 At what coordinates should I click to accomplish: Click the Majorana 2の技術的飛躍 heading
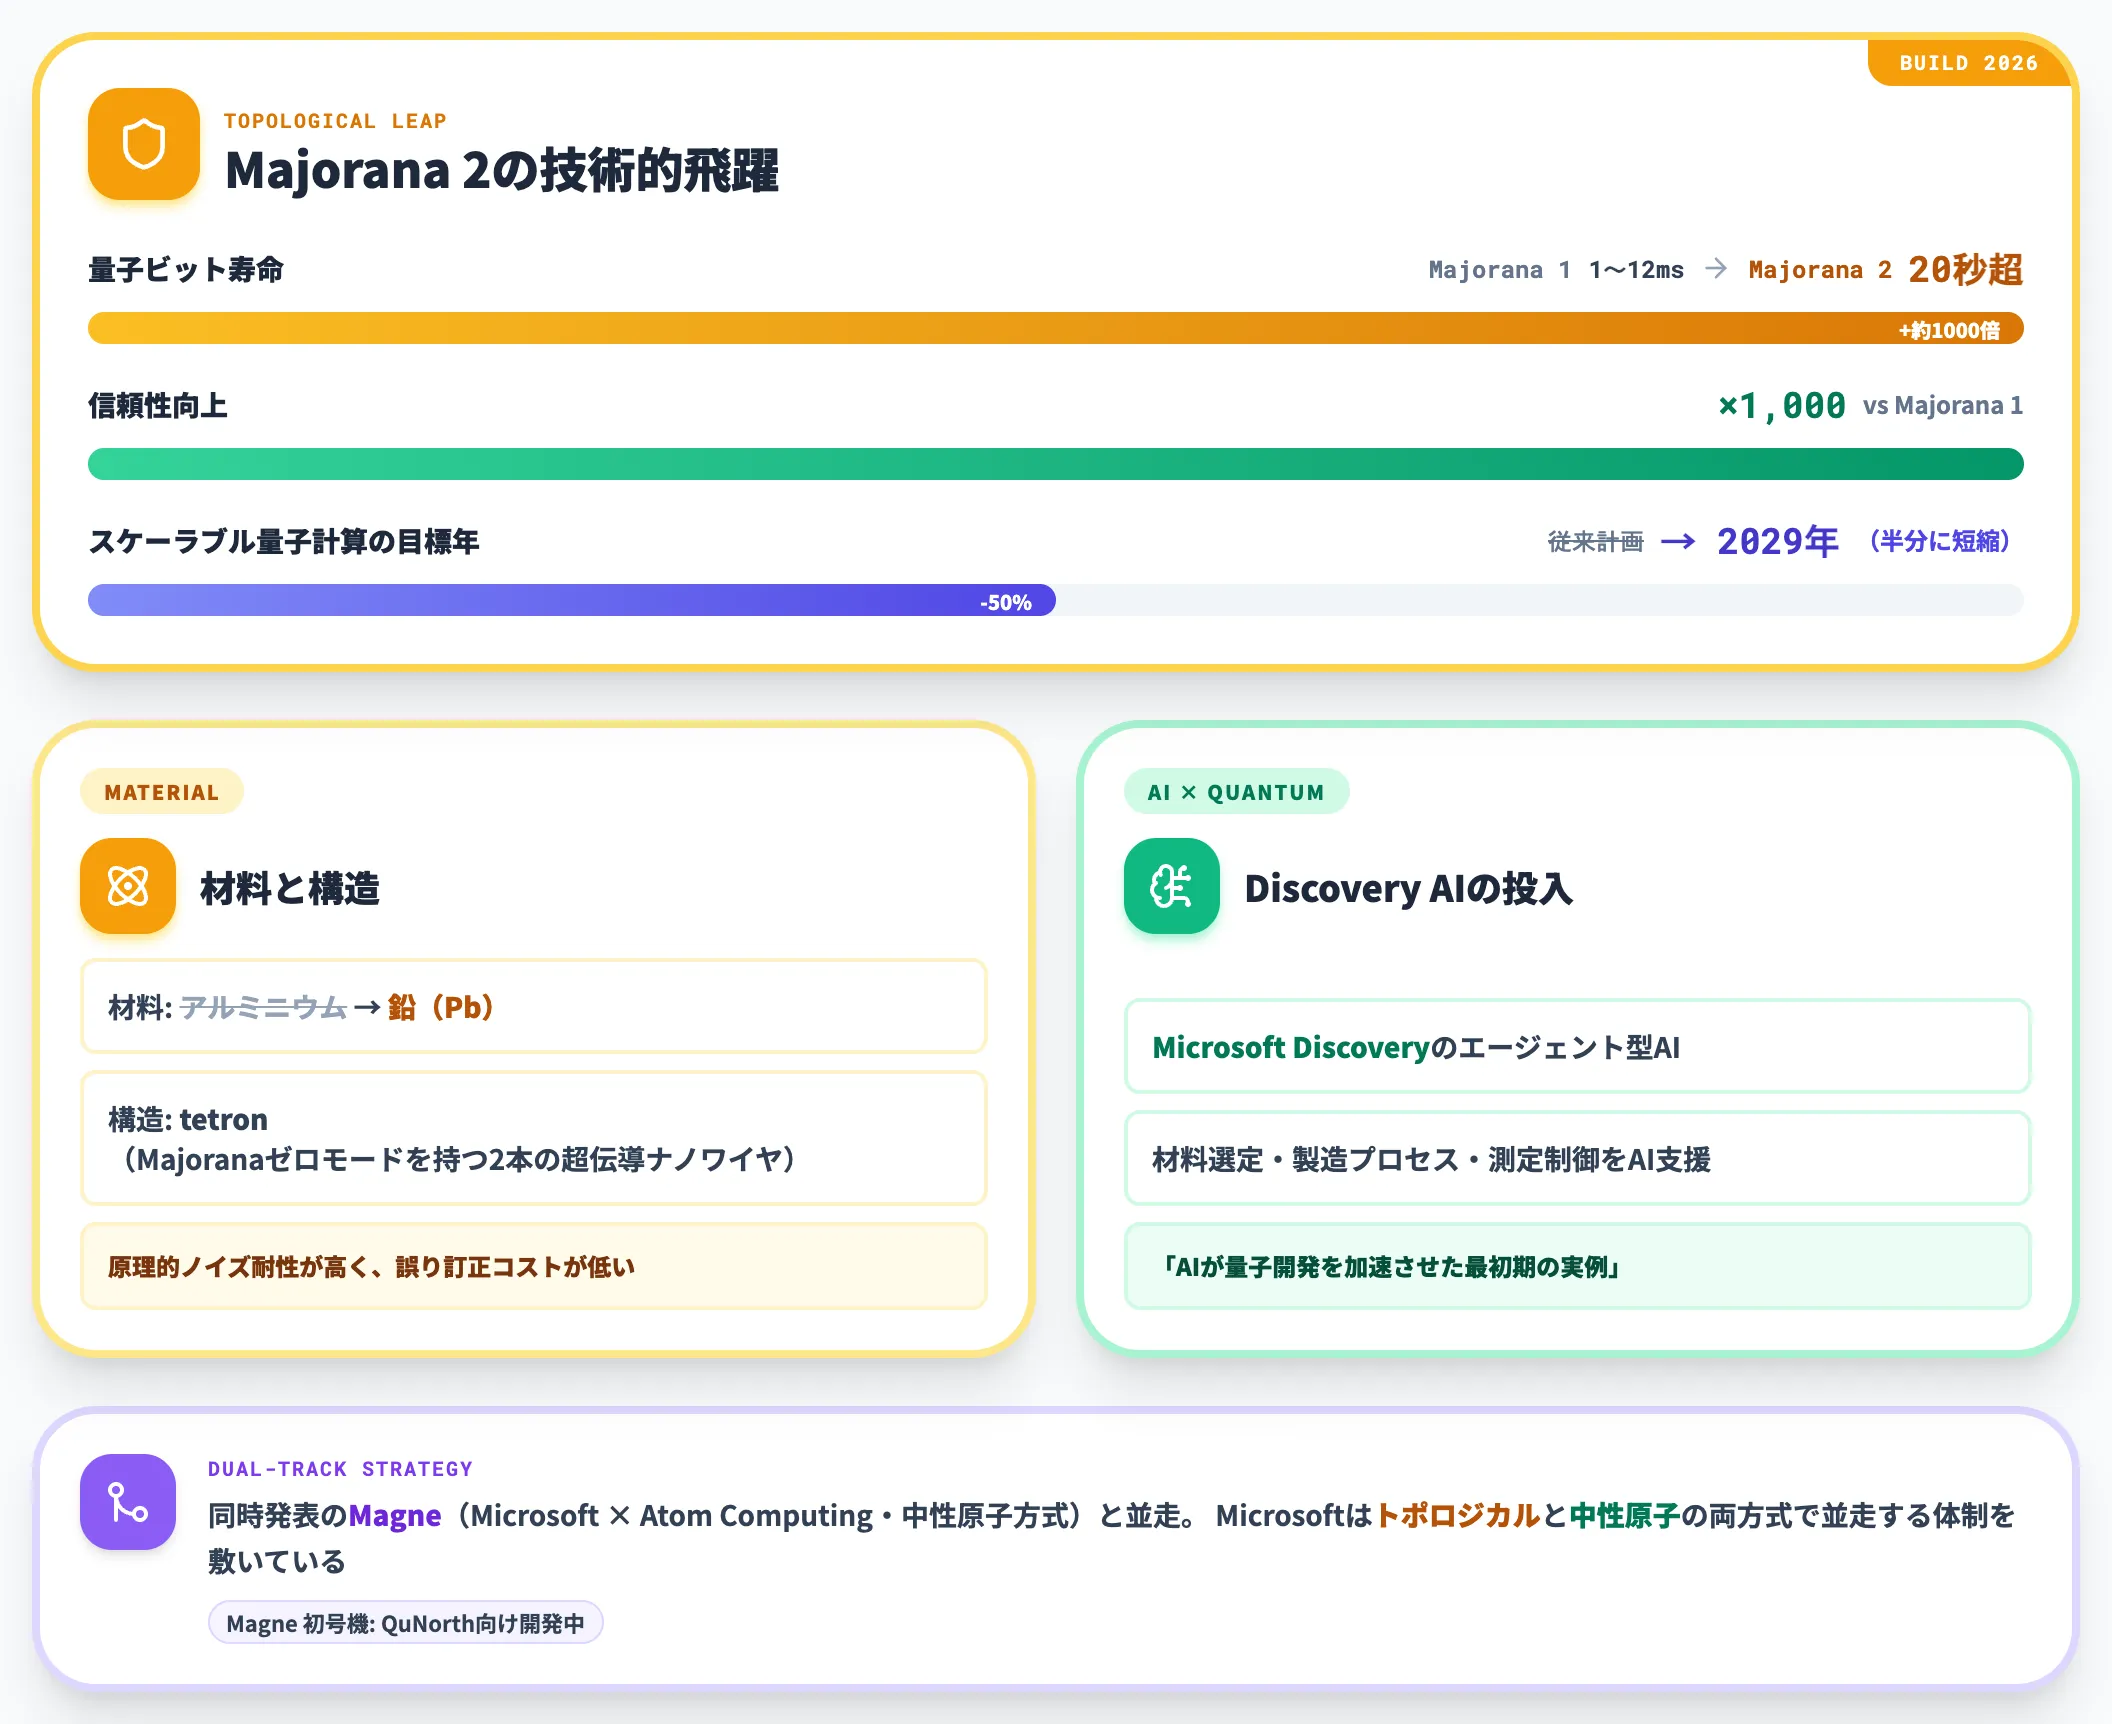[502, 170]
